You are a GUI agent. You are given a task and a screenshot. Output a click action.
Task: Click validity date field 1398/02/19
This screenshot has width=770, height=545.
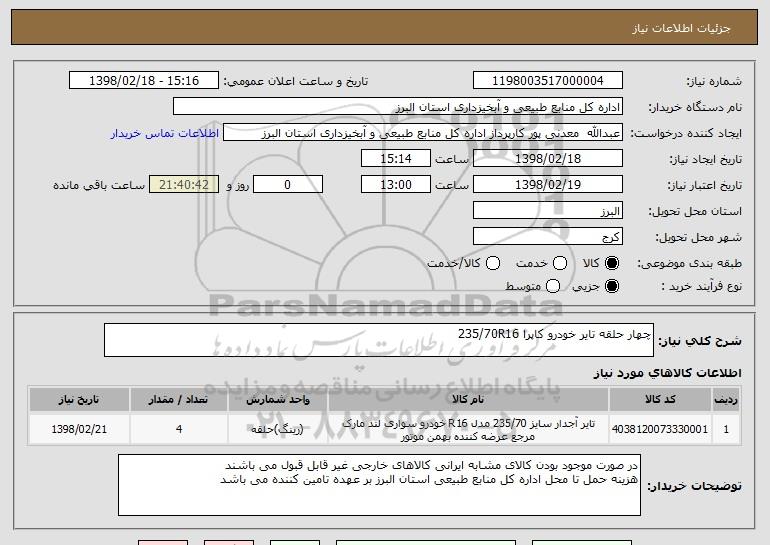tap(548, 185)
